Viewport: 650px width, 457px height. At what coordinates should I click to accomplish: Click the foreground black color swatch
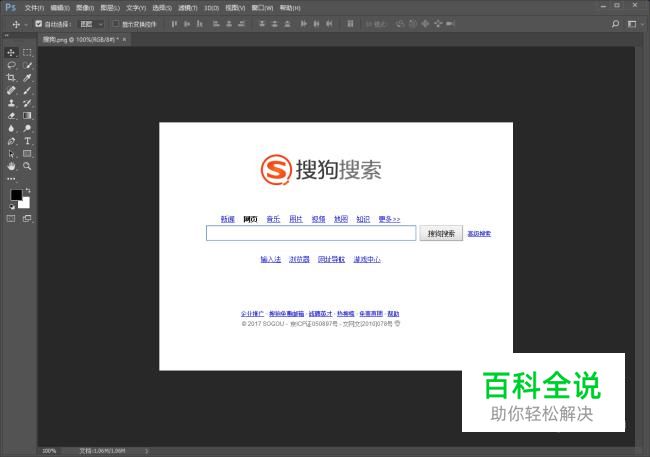[x=16, y=194]
